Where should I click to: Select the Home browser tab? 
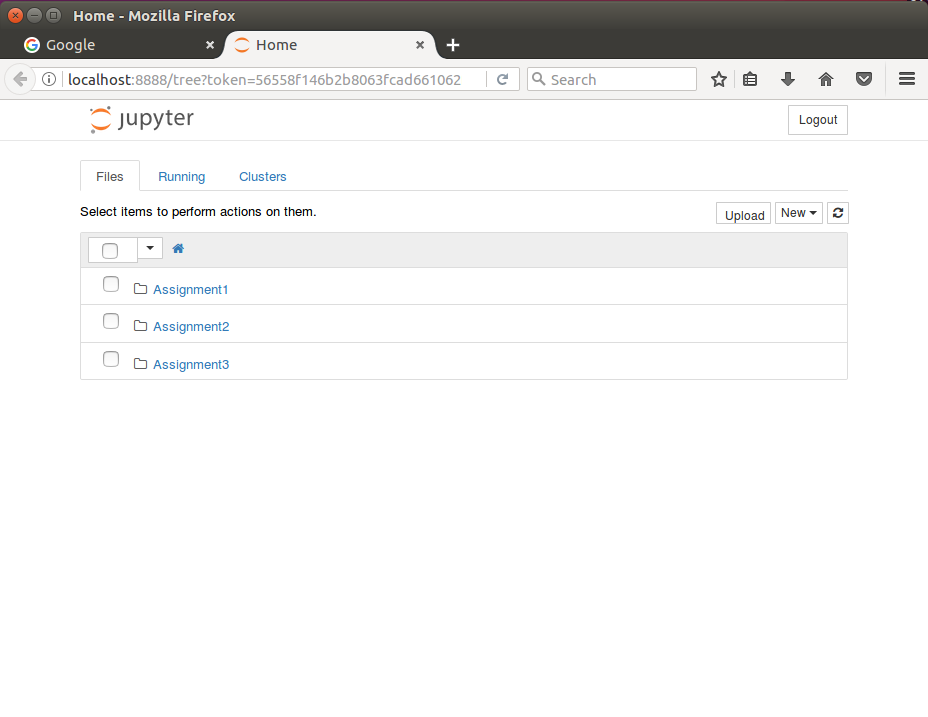[328, 45]
